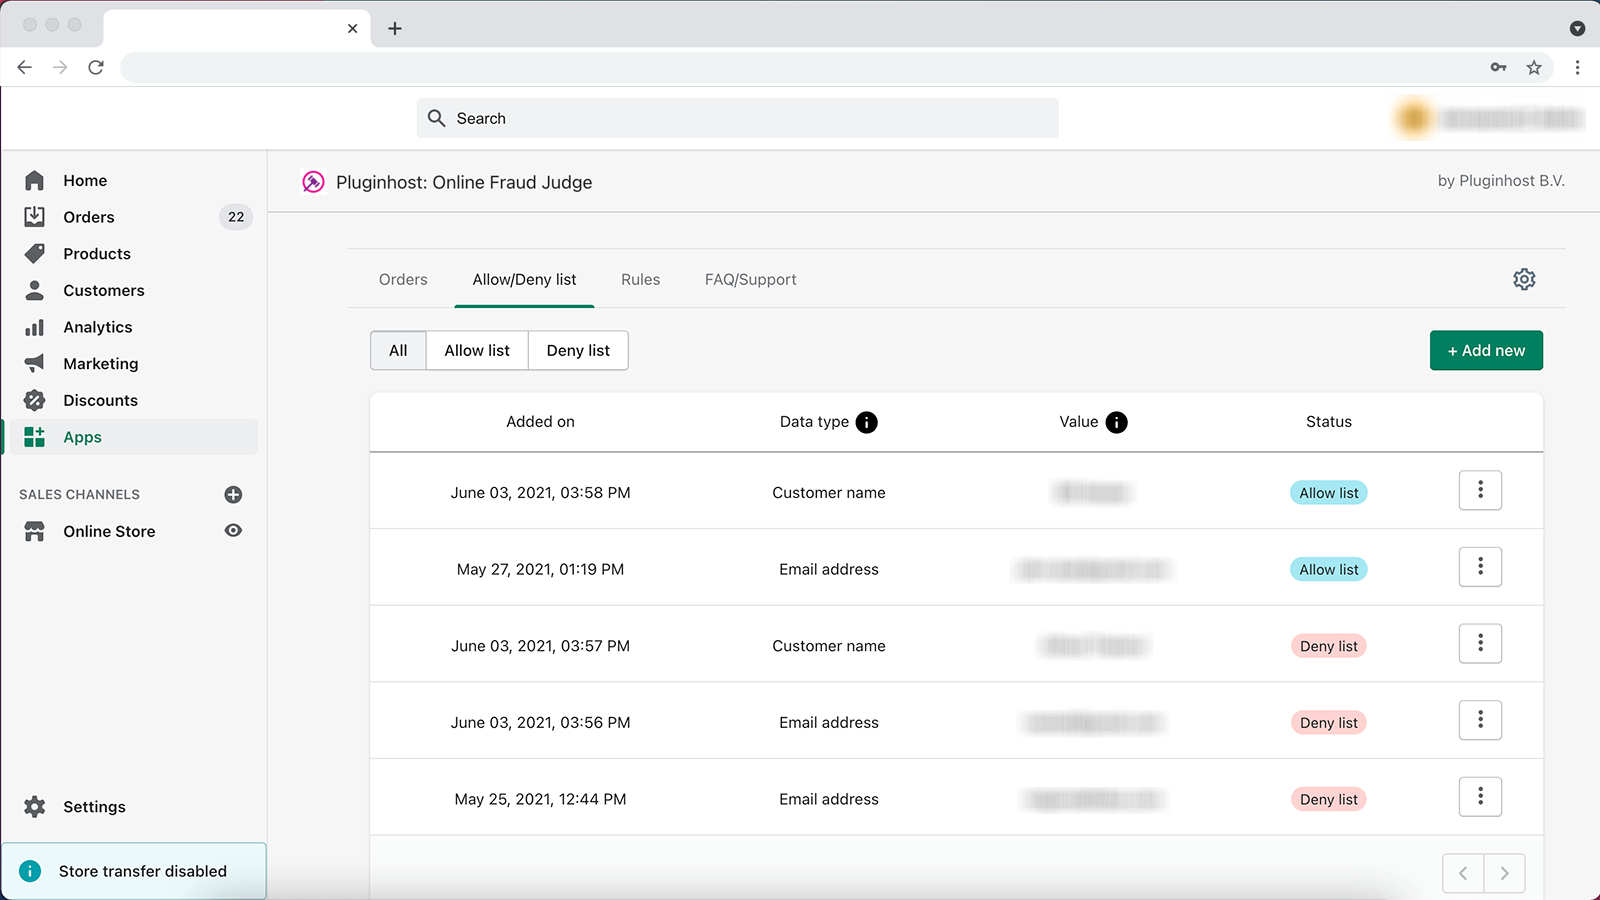Toggle Online Store visibility eye icon
Image resolution: width=1600 pixels, height=900 pixels.
pos(233,531)
